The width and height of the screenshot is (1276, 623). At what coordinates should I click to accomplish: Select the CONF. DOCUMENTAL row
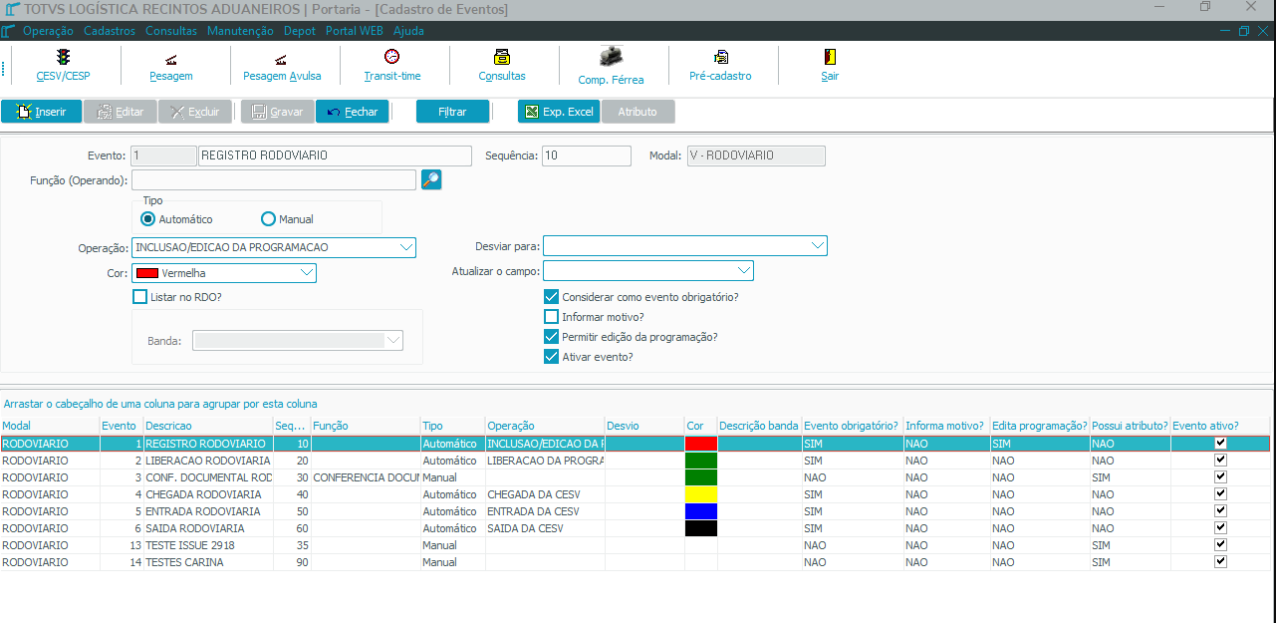click(x=635, y=477)
